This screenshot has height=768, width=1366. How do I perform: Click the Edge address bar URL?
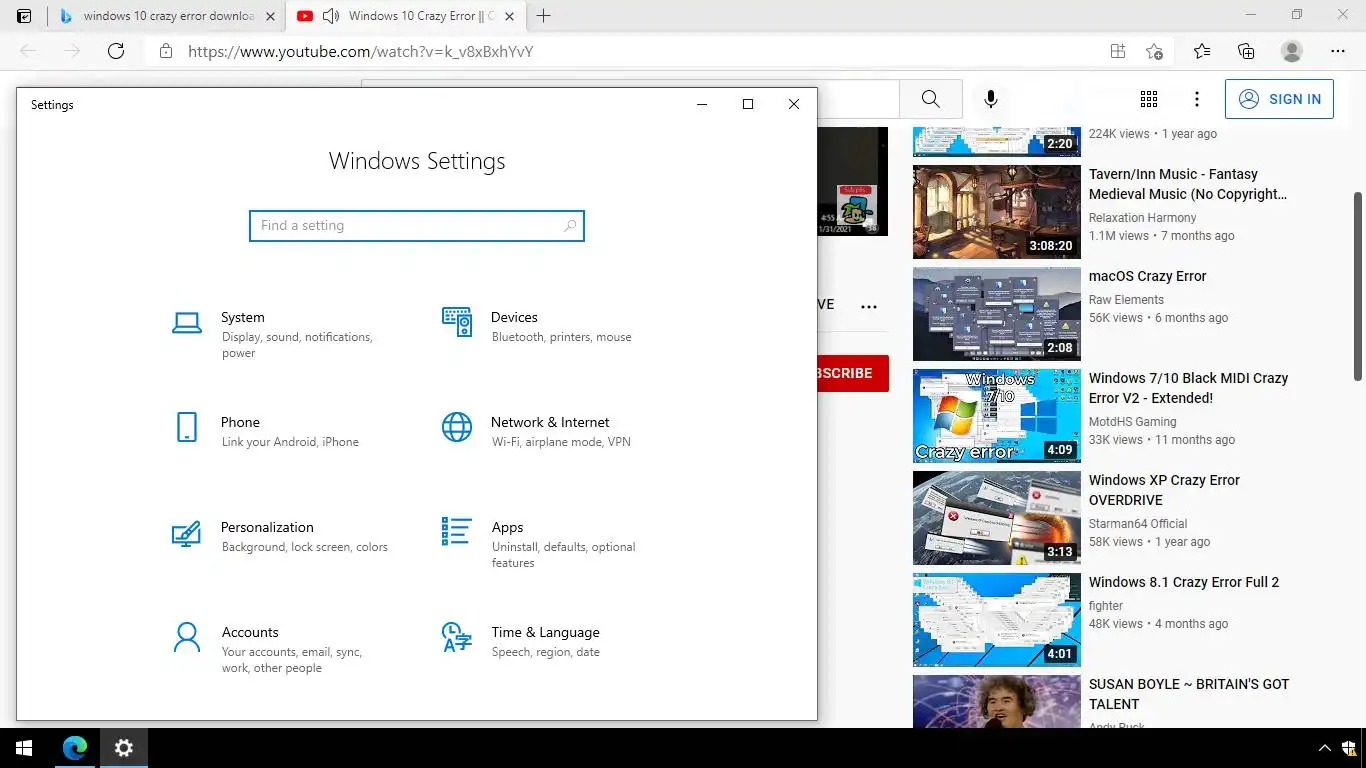click(x=361, y=51)
